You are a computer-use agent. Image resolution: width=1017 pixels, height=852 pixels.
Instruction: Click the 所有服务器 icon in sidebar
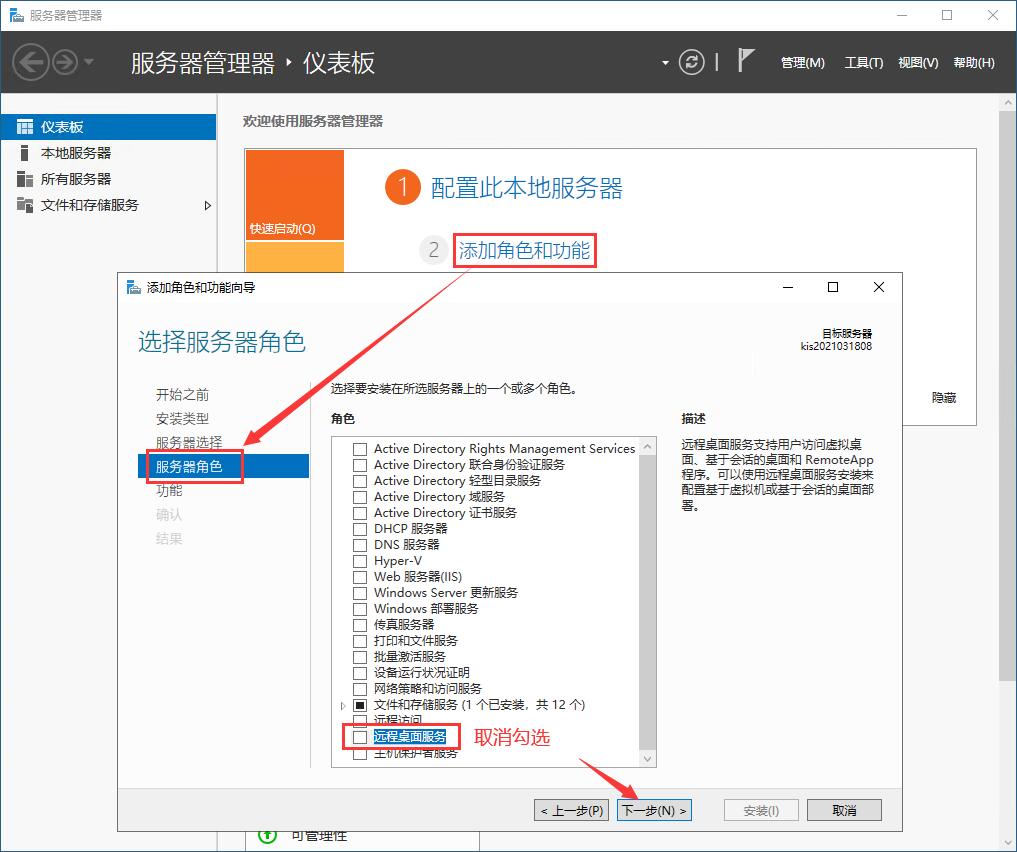(25, 179)
